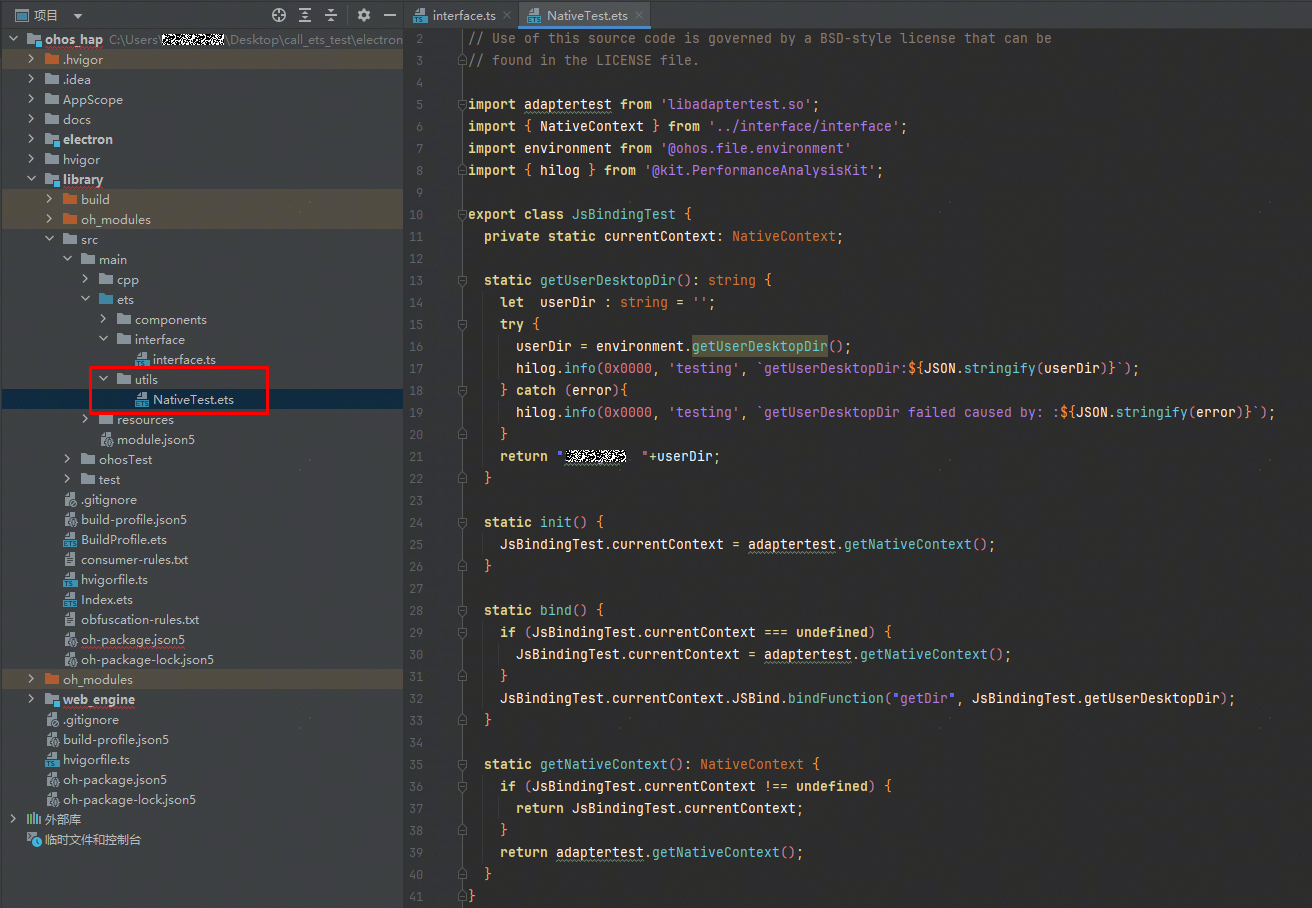Click the Expand All icon in project panel

[305, 15]
